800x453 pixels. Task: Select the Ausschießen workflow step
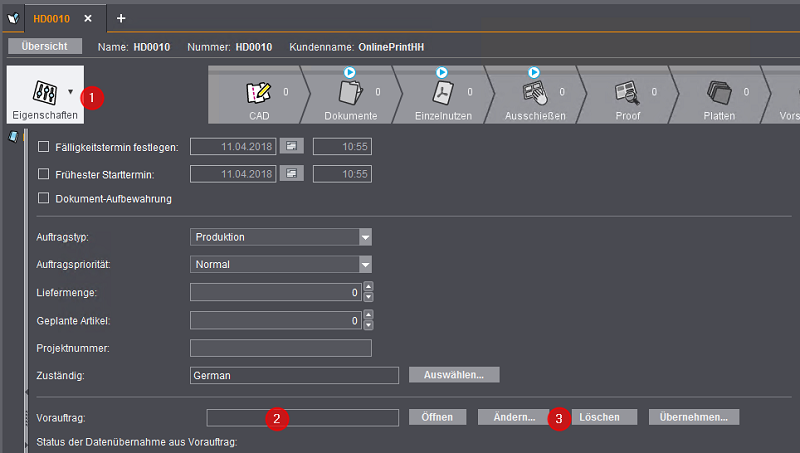point(533,93)
